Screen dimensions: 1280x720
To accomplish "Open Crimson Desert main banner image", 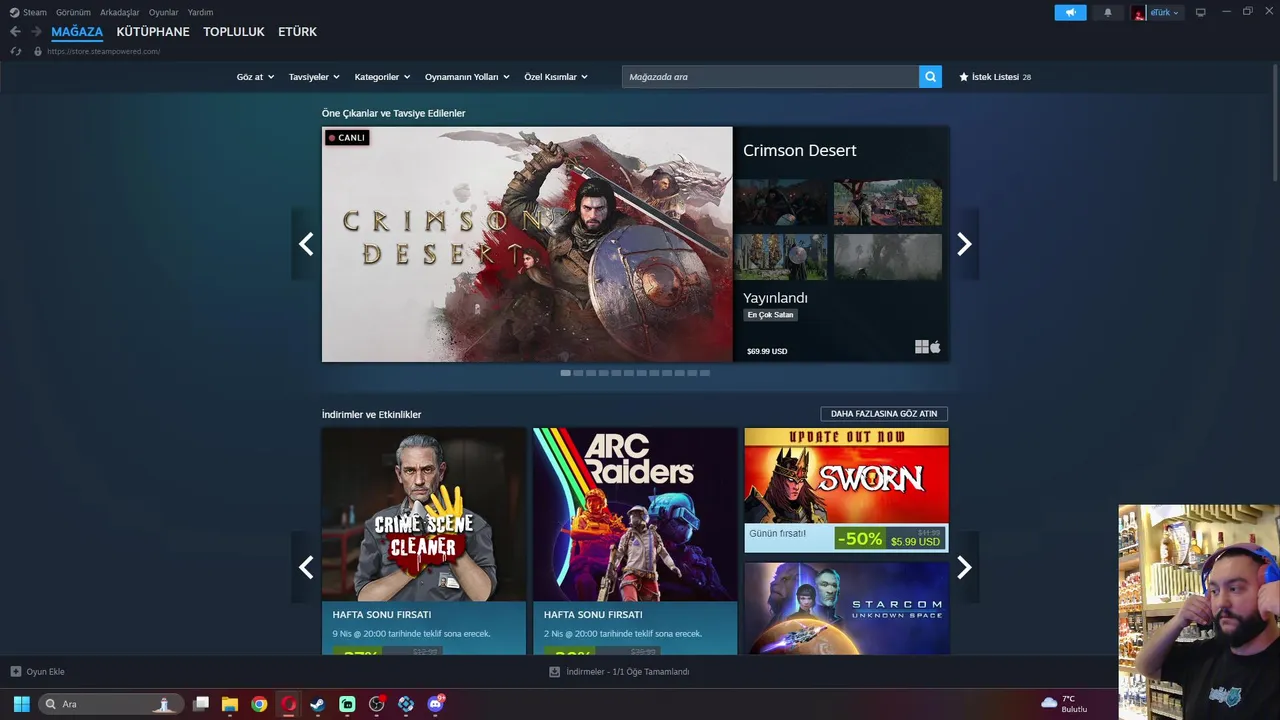I will coord(527,244).
